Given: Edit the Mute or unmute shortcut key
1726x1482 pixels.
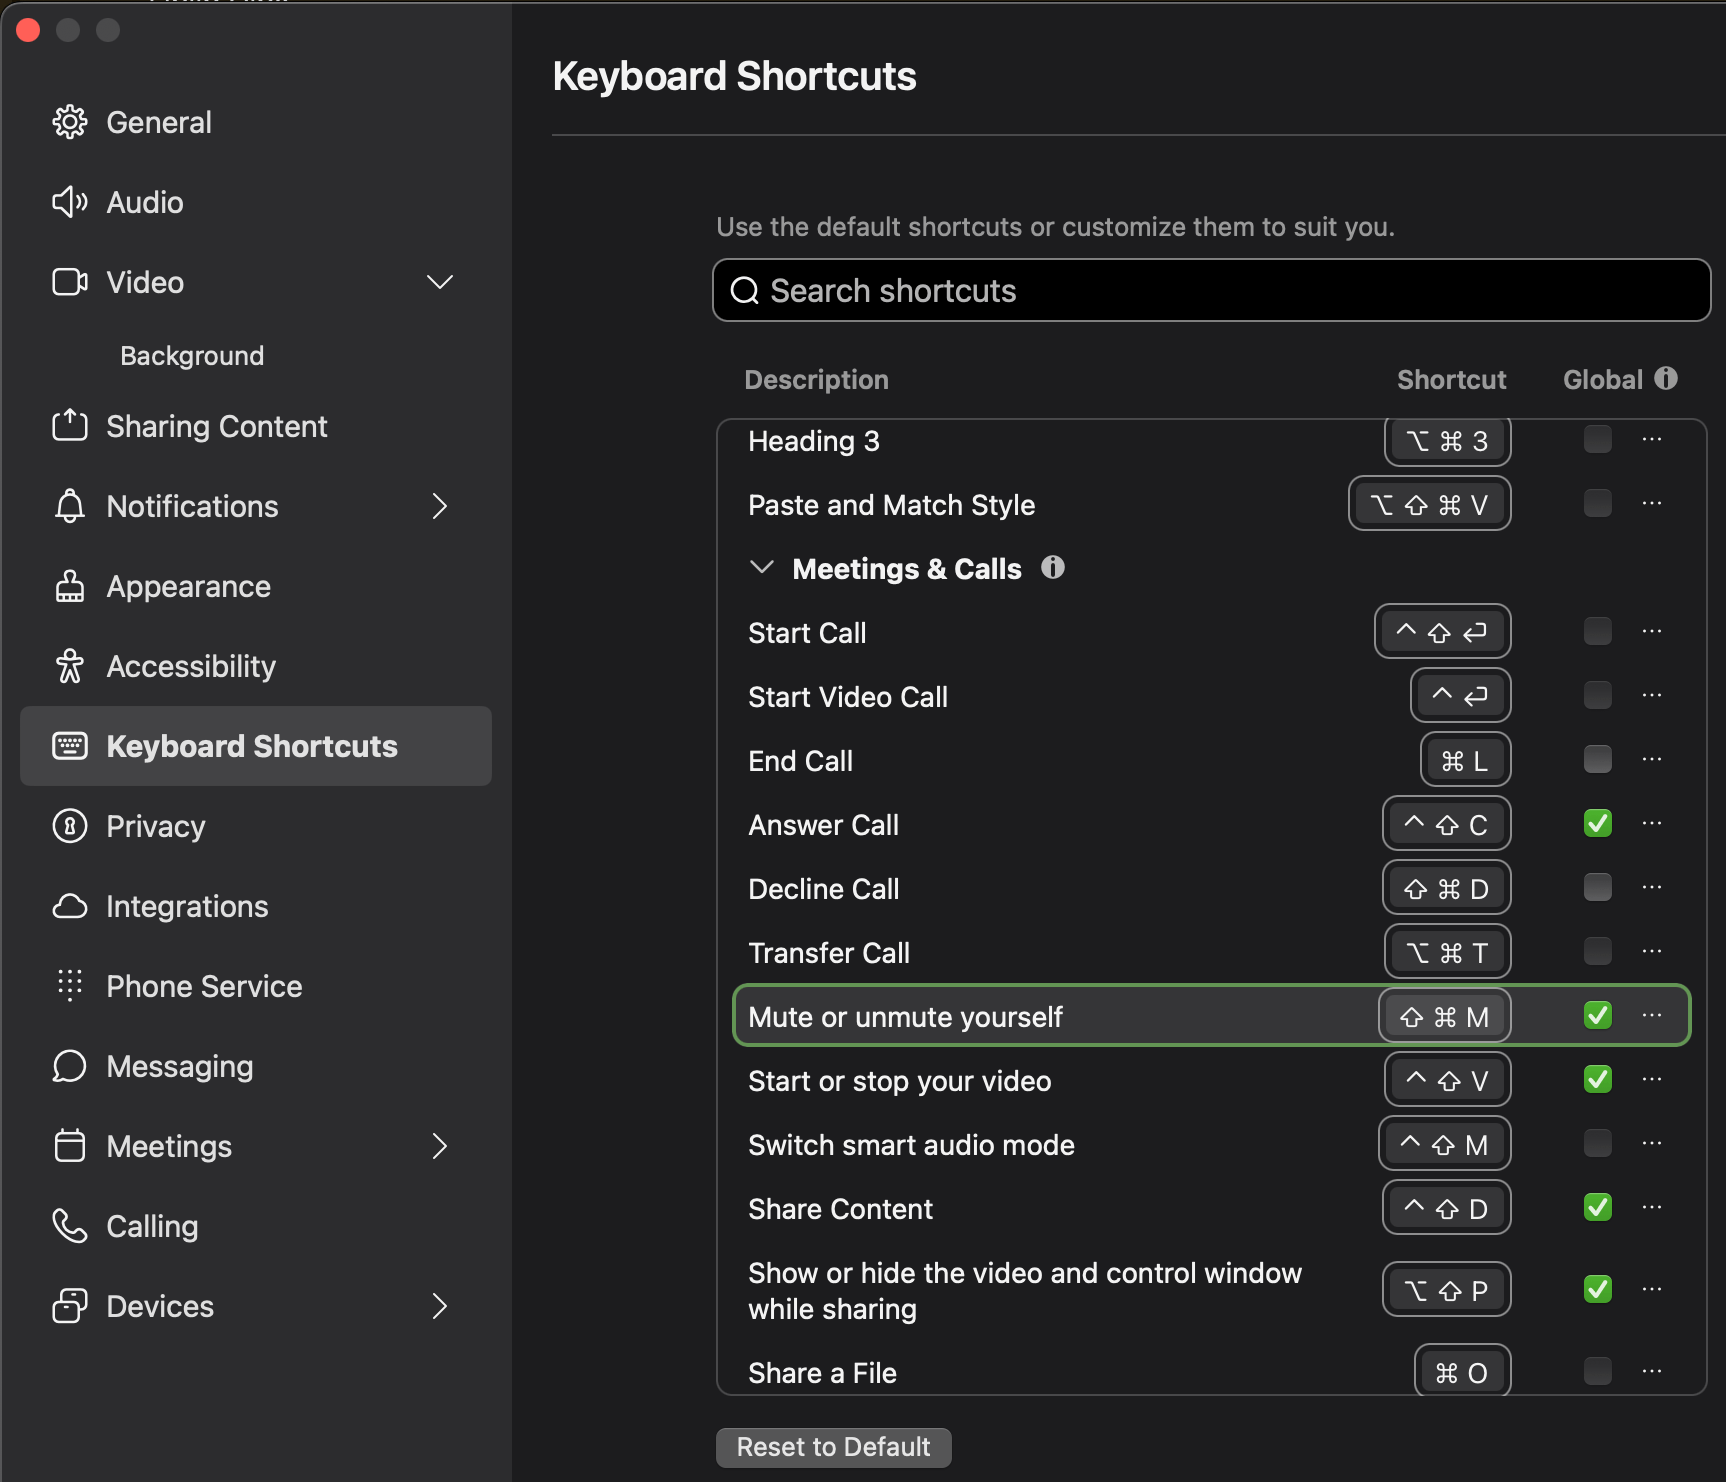Looking at the screenshot, I should click(1444, 1016).
